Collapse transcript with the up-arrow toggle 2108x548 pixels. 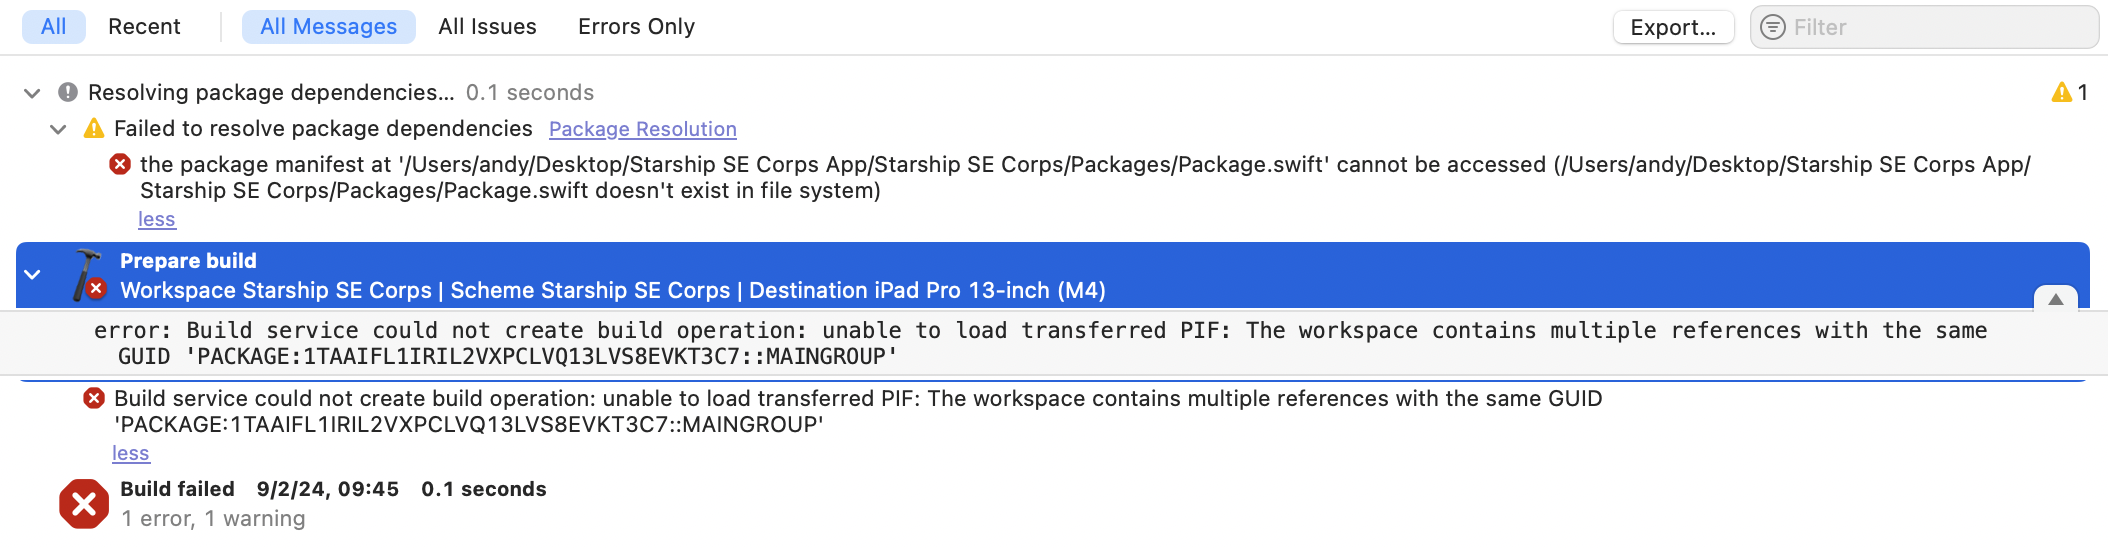click(2056, 299)
